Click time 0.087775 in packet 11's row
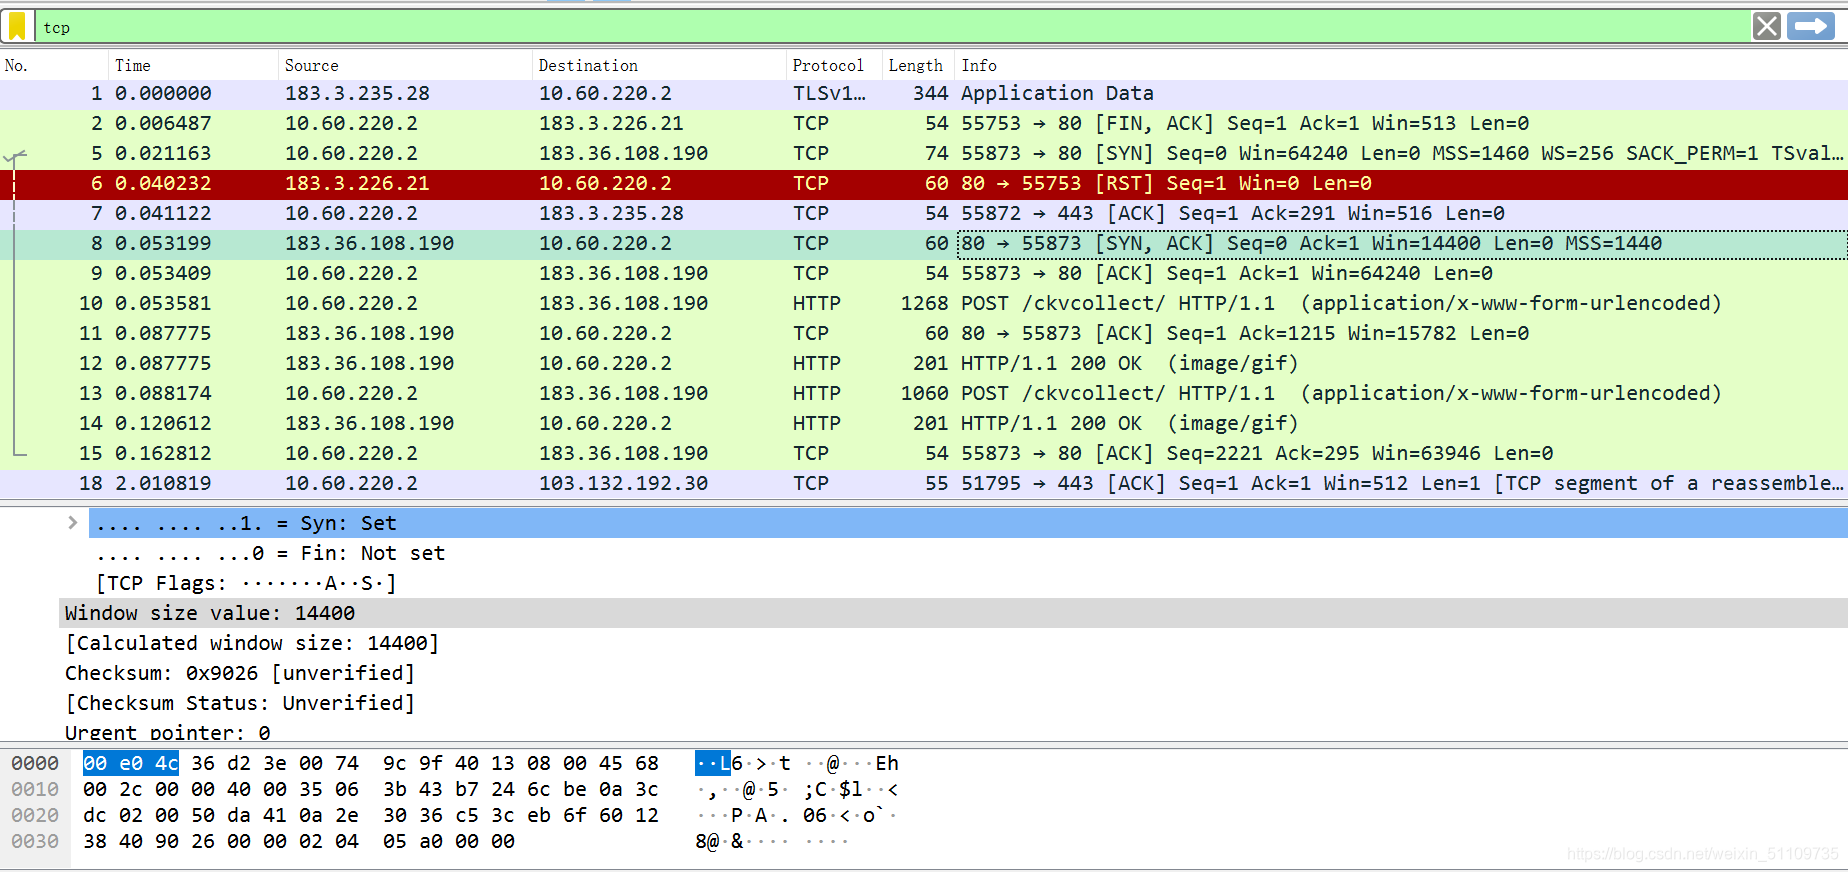Screen dimensions: 1848x872 click(x=163, y=333)
